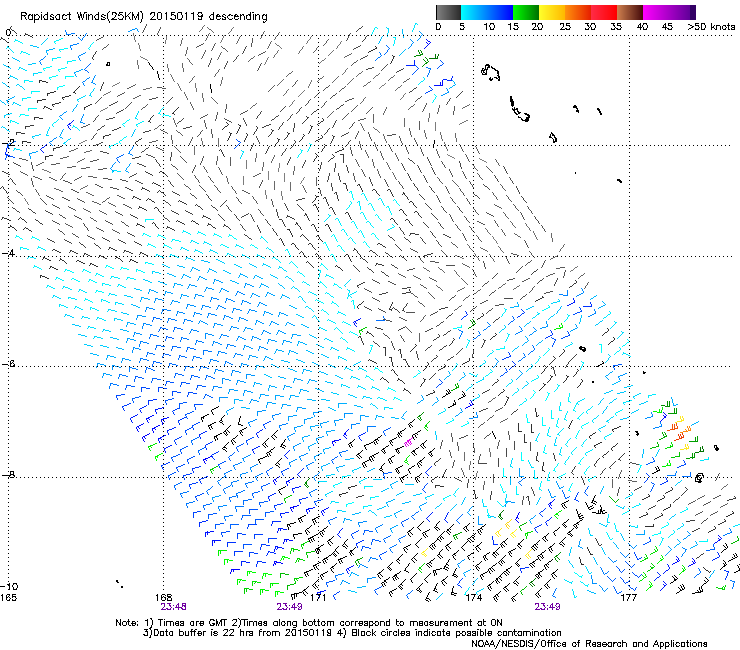Screen dimensions: 740x650
Task: Click the '-6' latitude axis label
Action: 8,364
